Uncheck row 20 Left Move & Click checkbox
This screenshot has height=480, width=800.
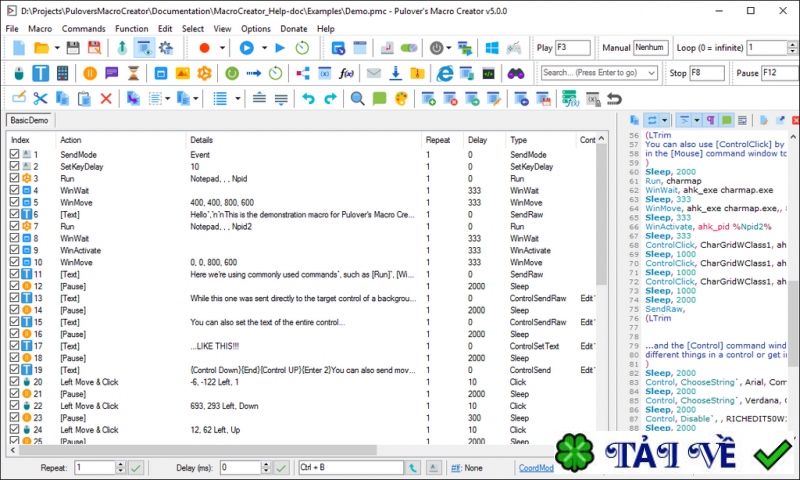[x=14, y=382]
